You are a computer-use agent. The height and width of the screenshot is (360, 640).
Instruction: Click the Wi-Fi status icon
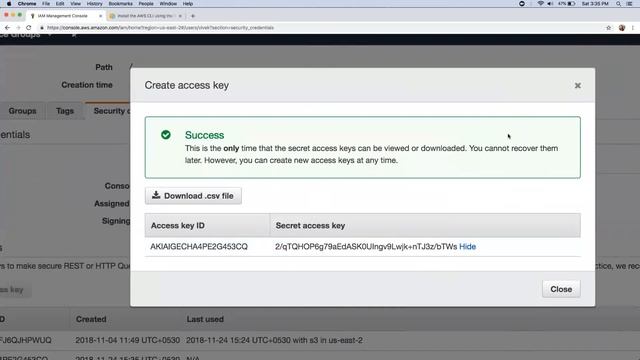coord(540,4)
